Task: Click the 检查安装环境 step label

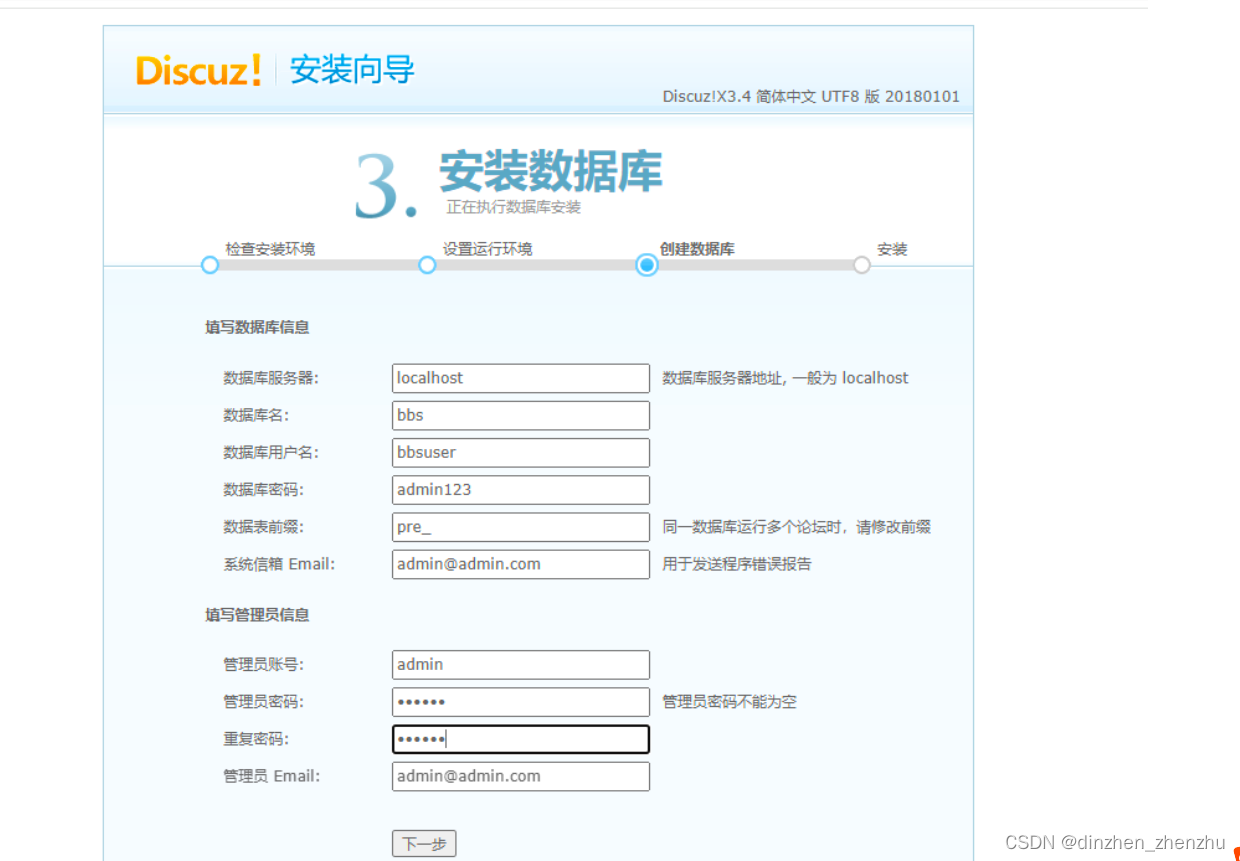Action: coord(270,249)
